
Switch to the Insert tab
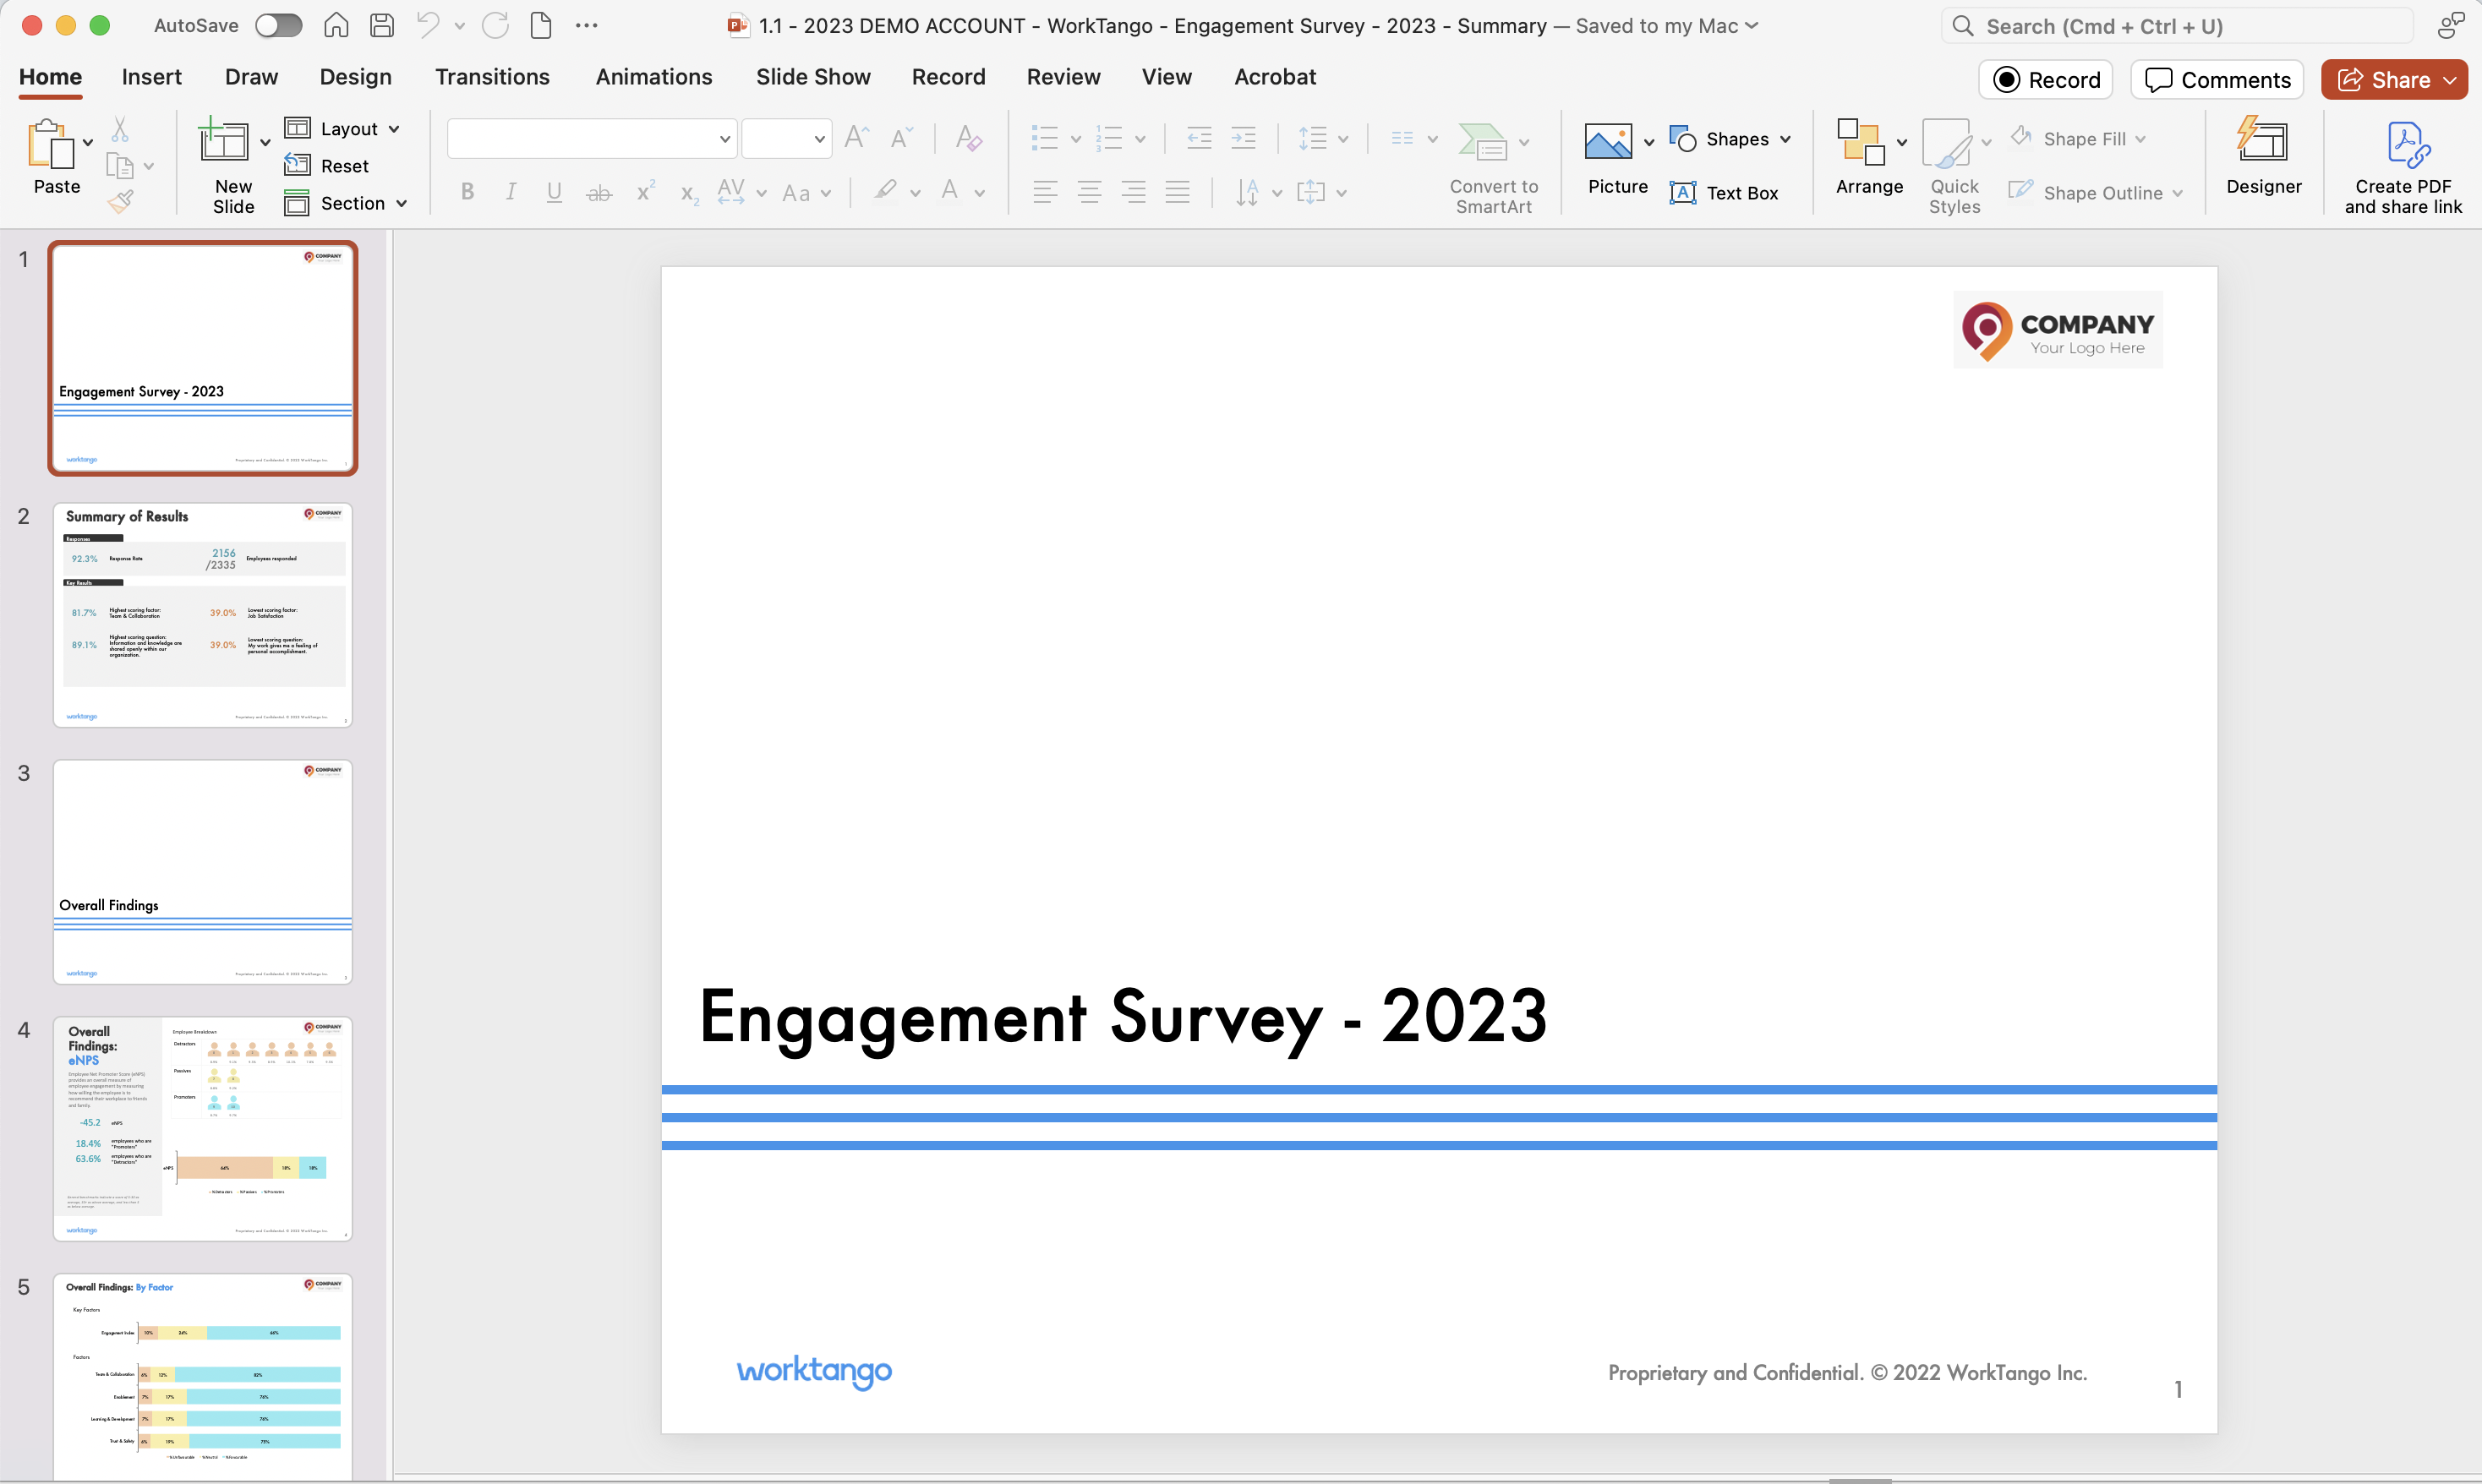click(152, 77)
